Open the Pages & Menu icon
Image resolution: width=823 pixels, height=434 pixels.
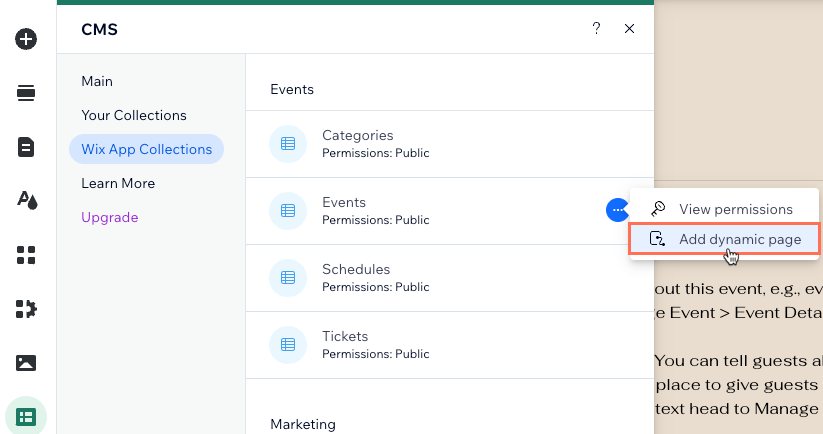pos(26,147)
